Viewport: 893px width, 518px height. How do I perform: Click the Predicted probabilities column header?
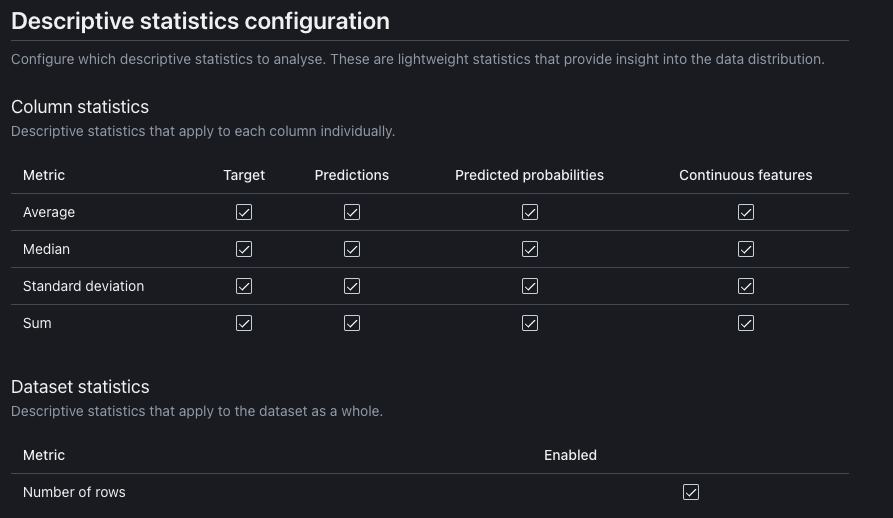point(529,175)
